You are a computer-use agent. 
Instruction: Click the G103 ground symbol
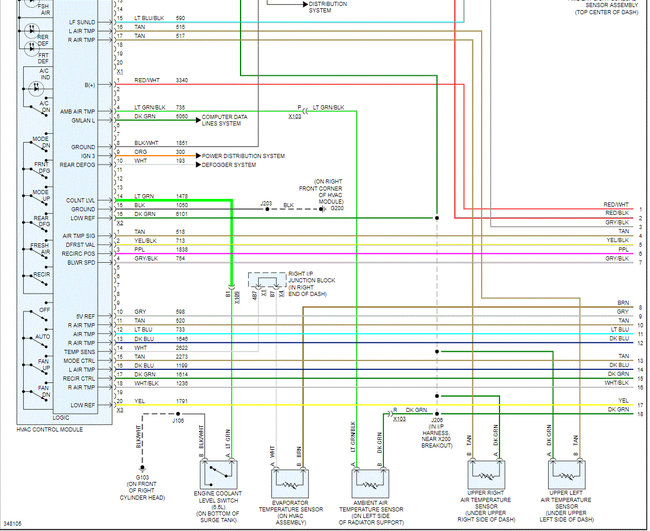(x=142, y=468)
